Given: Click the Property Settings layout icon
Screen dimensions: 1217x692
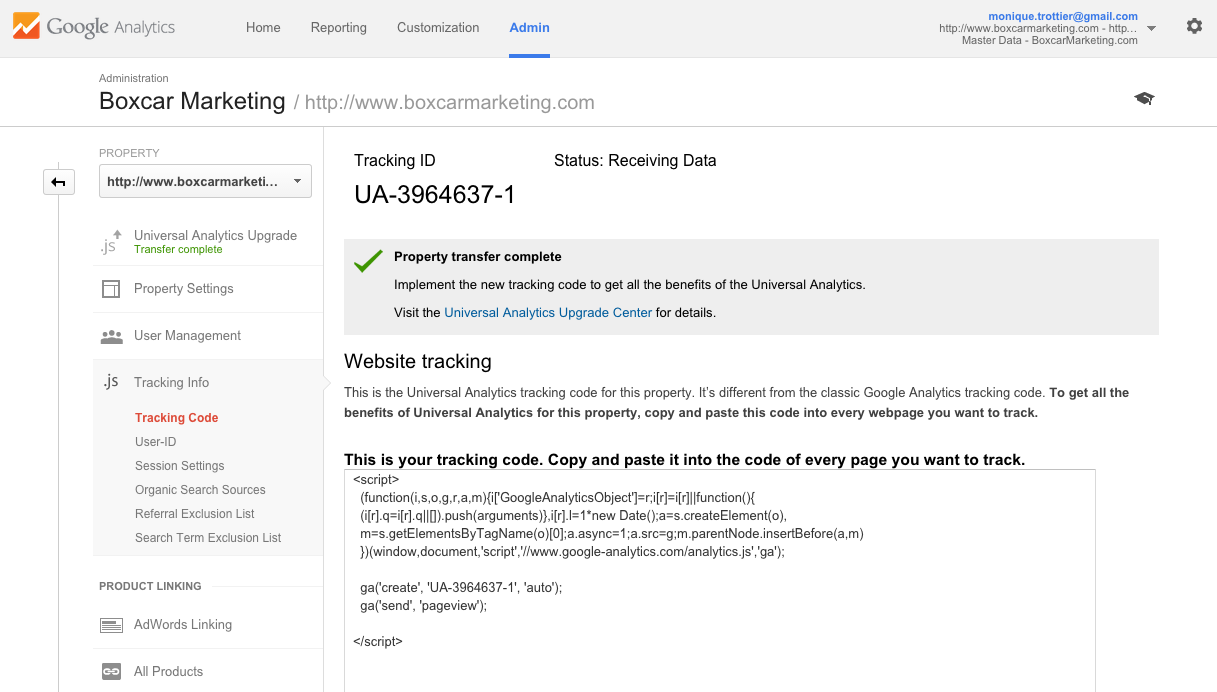Looking at the screenshot, I should click(x=111, y=289).
